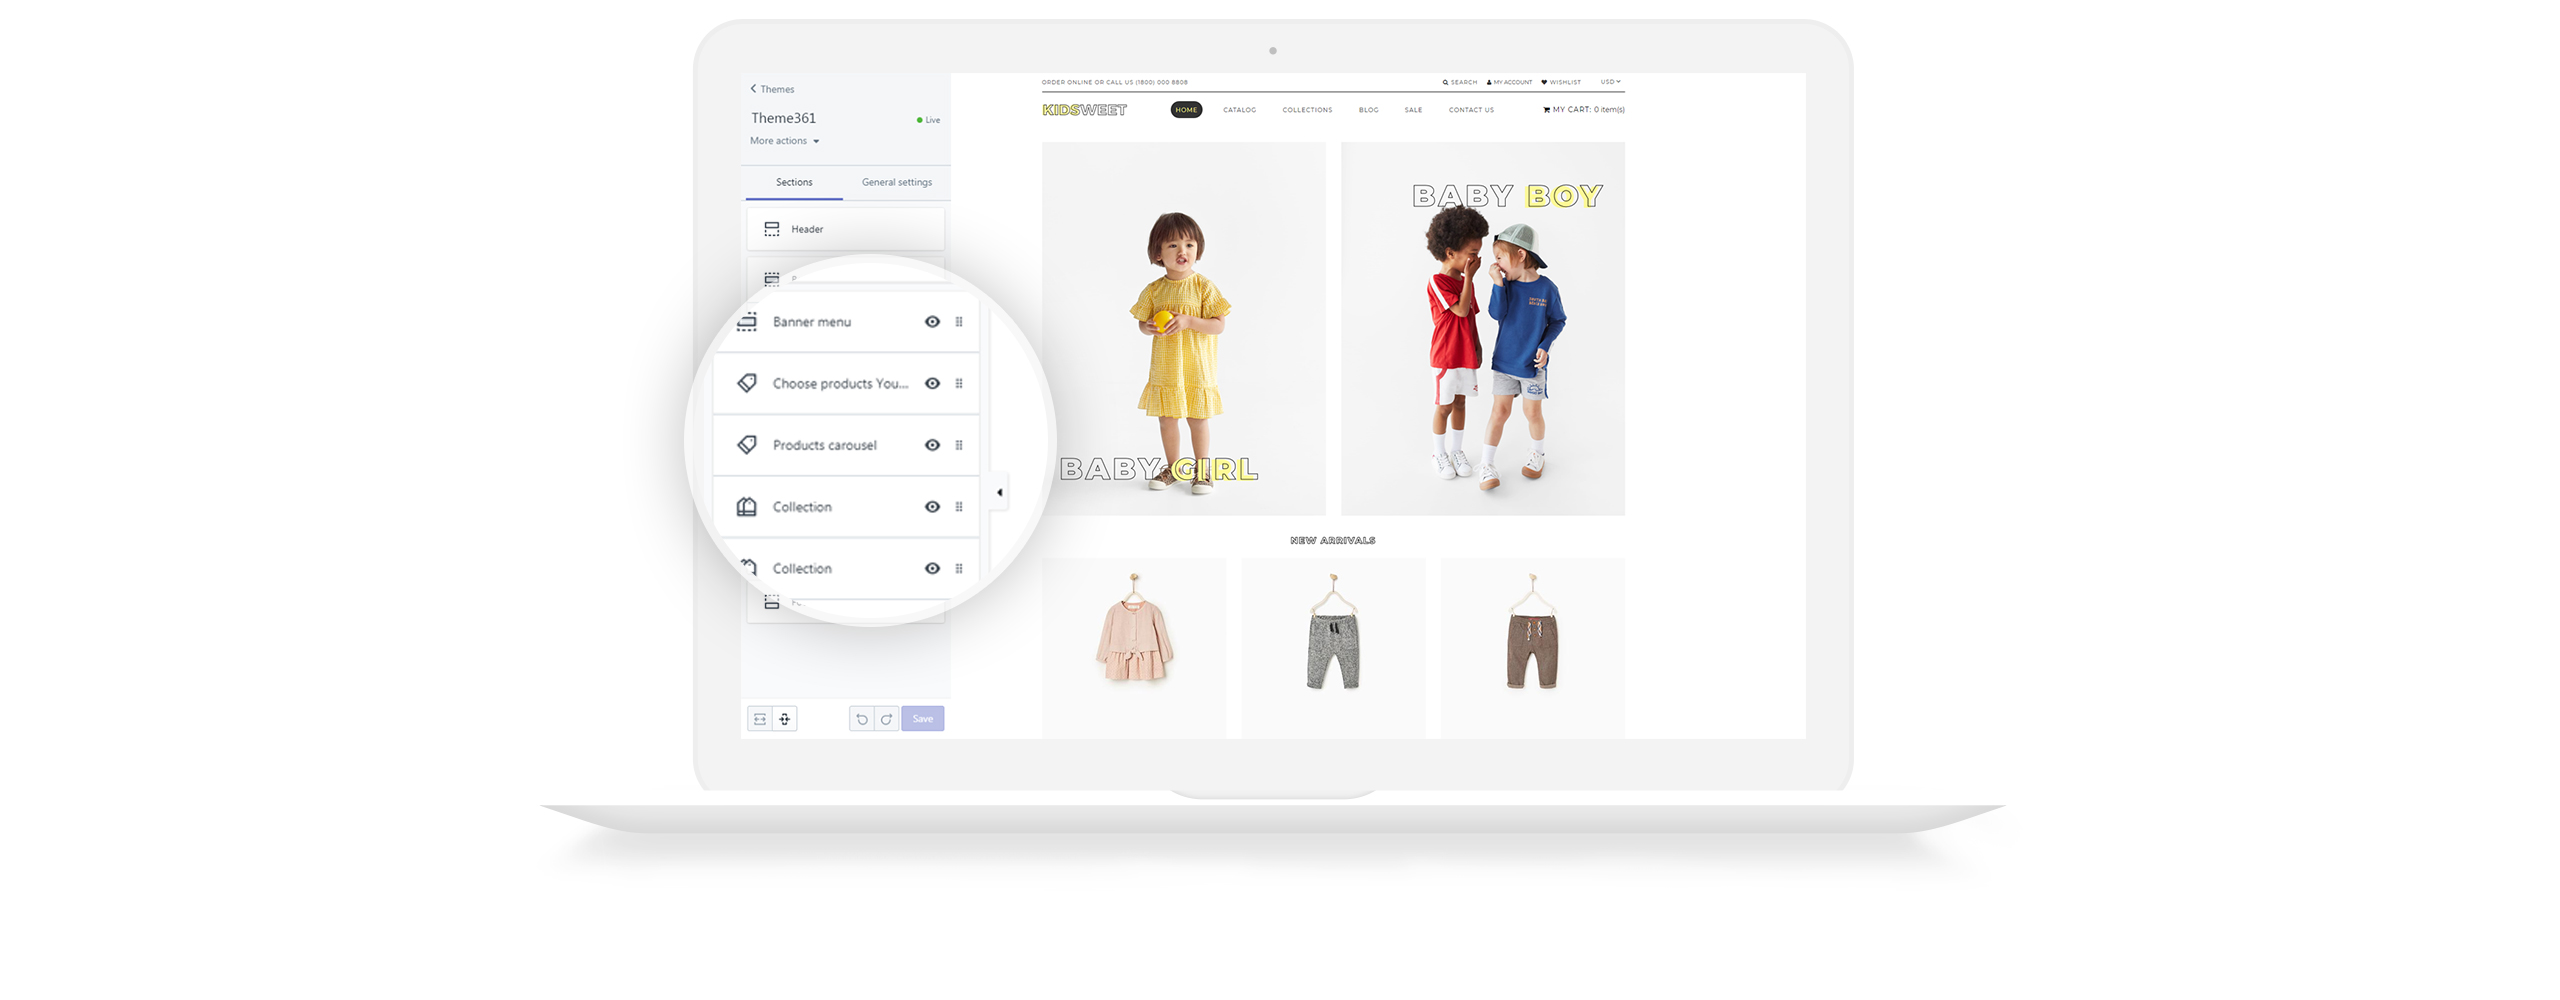Screen dimensions: 2560x1000
Task: Click the shopping cart icon
Action: [1546, 110]
